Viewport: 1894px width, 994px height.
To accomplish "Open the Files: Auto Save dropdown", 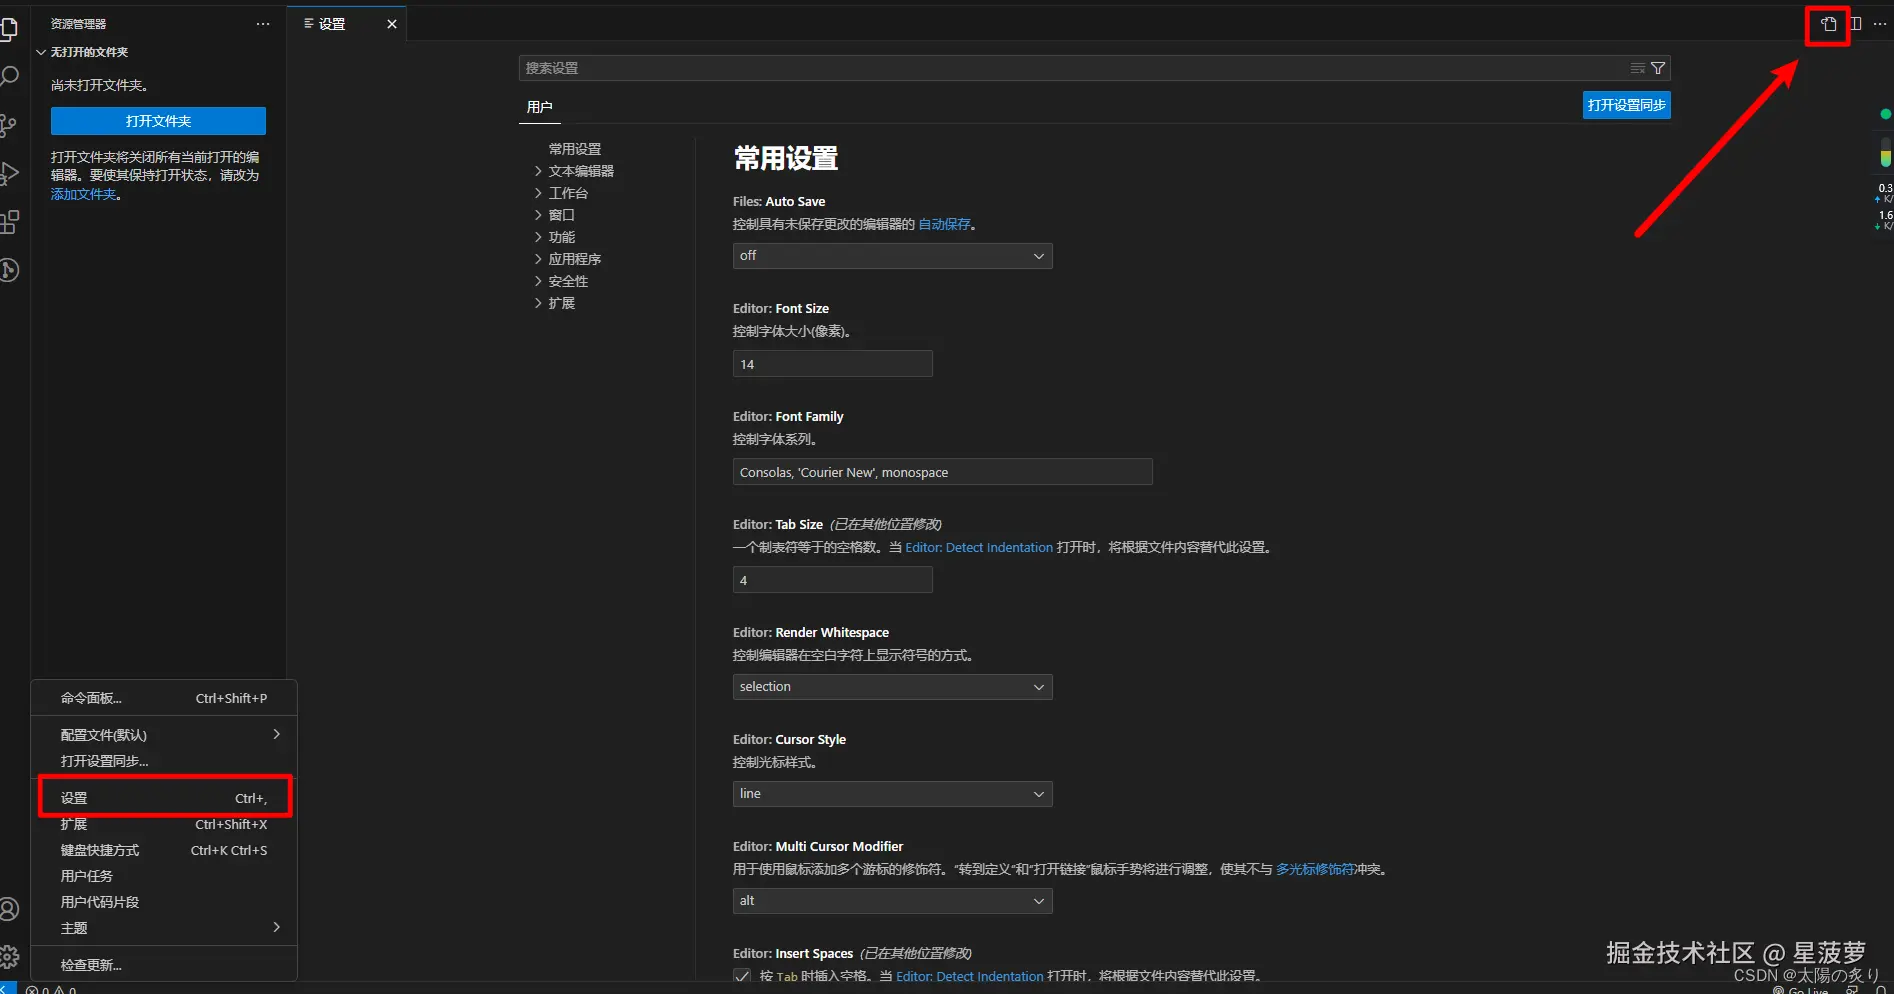I will 892,256.
